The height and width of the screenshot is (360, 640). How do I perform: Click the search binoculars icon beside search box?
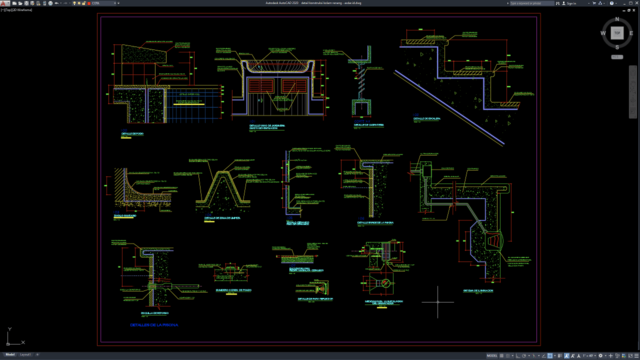[558, 3]
